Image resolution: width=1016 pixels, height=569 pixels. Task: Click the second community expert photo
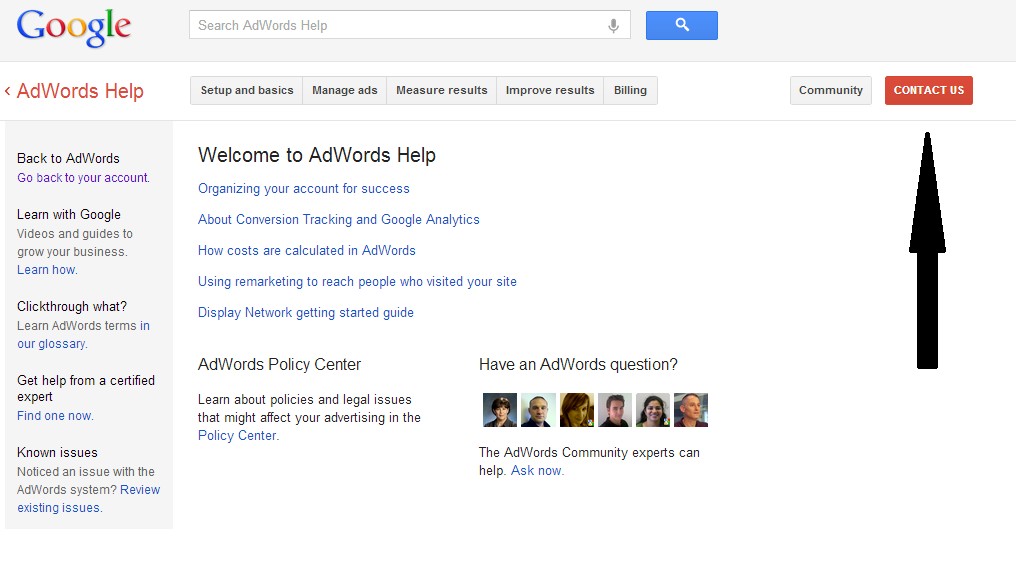pyautogui.click(x=538, y=410)
